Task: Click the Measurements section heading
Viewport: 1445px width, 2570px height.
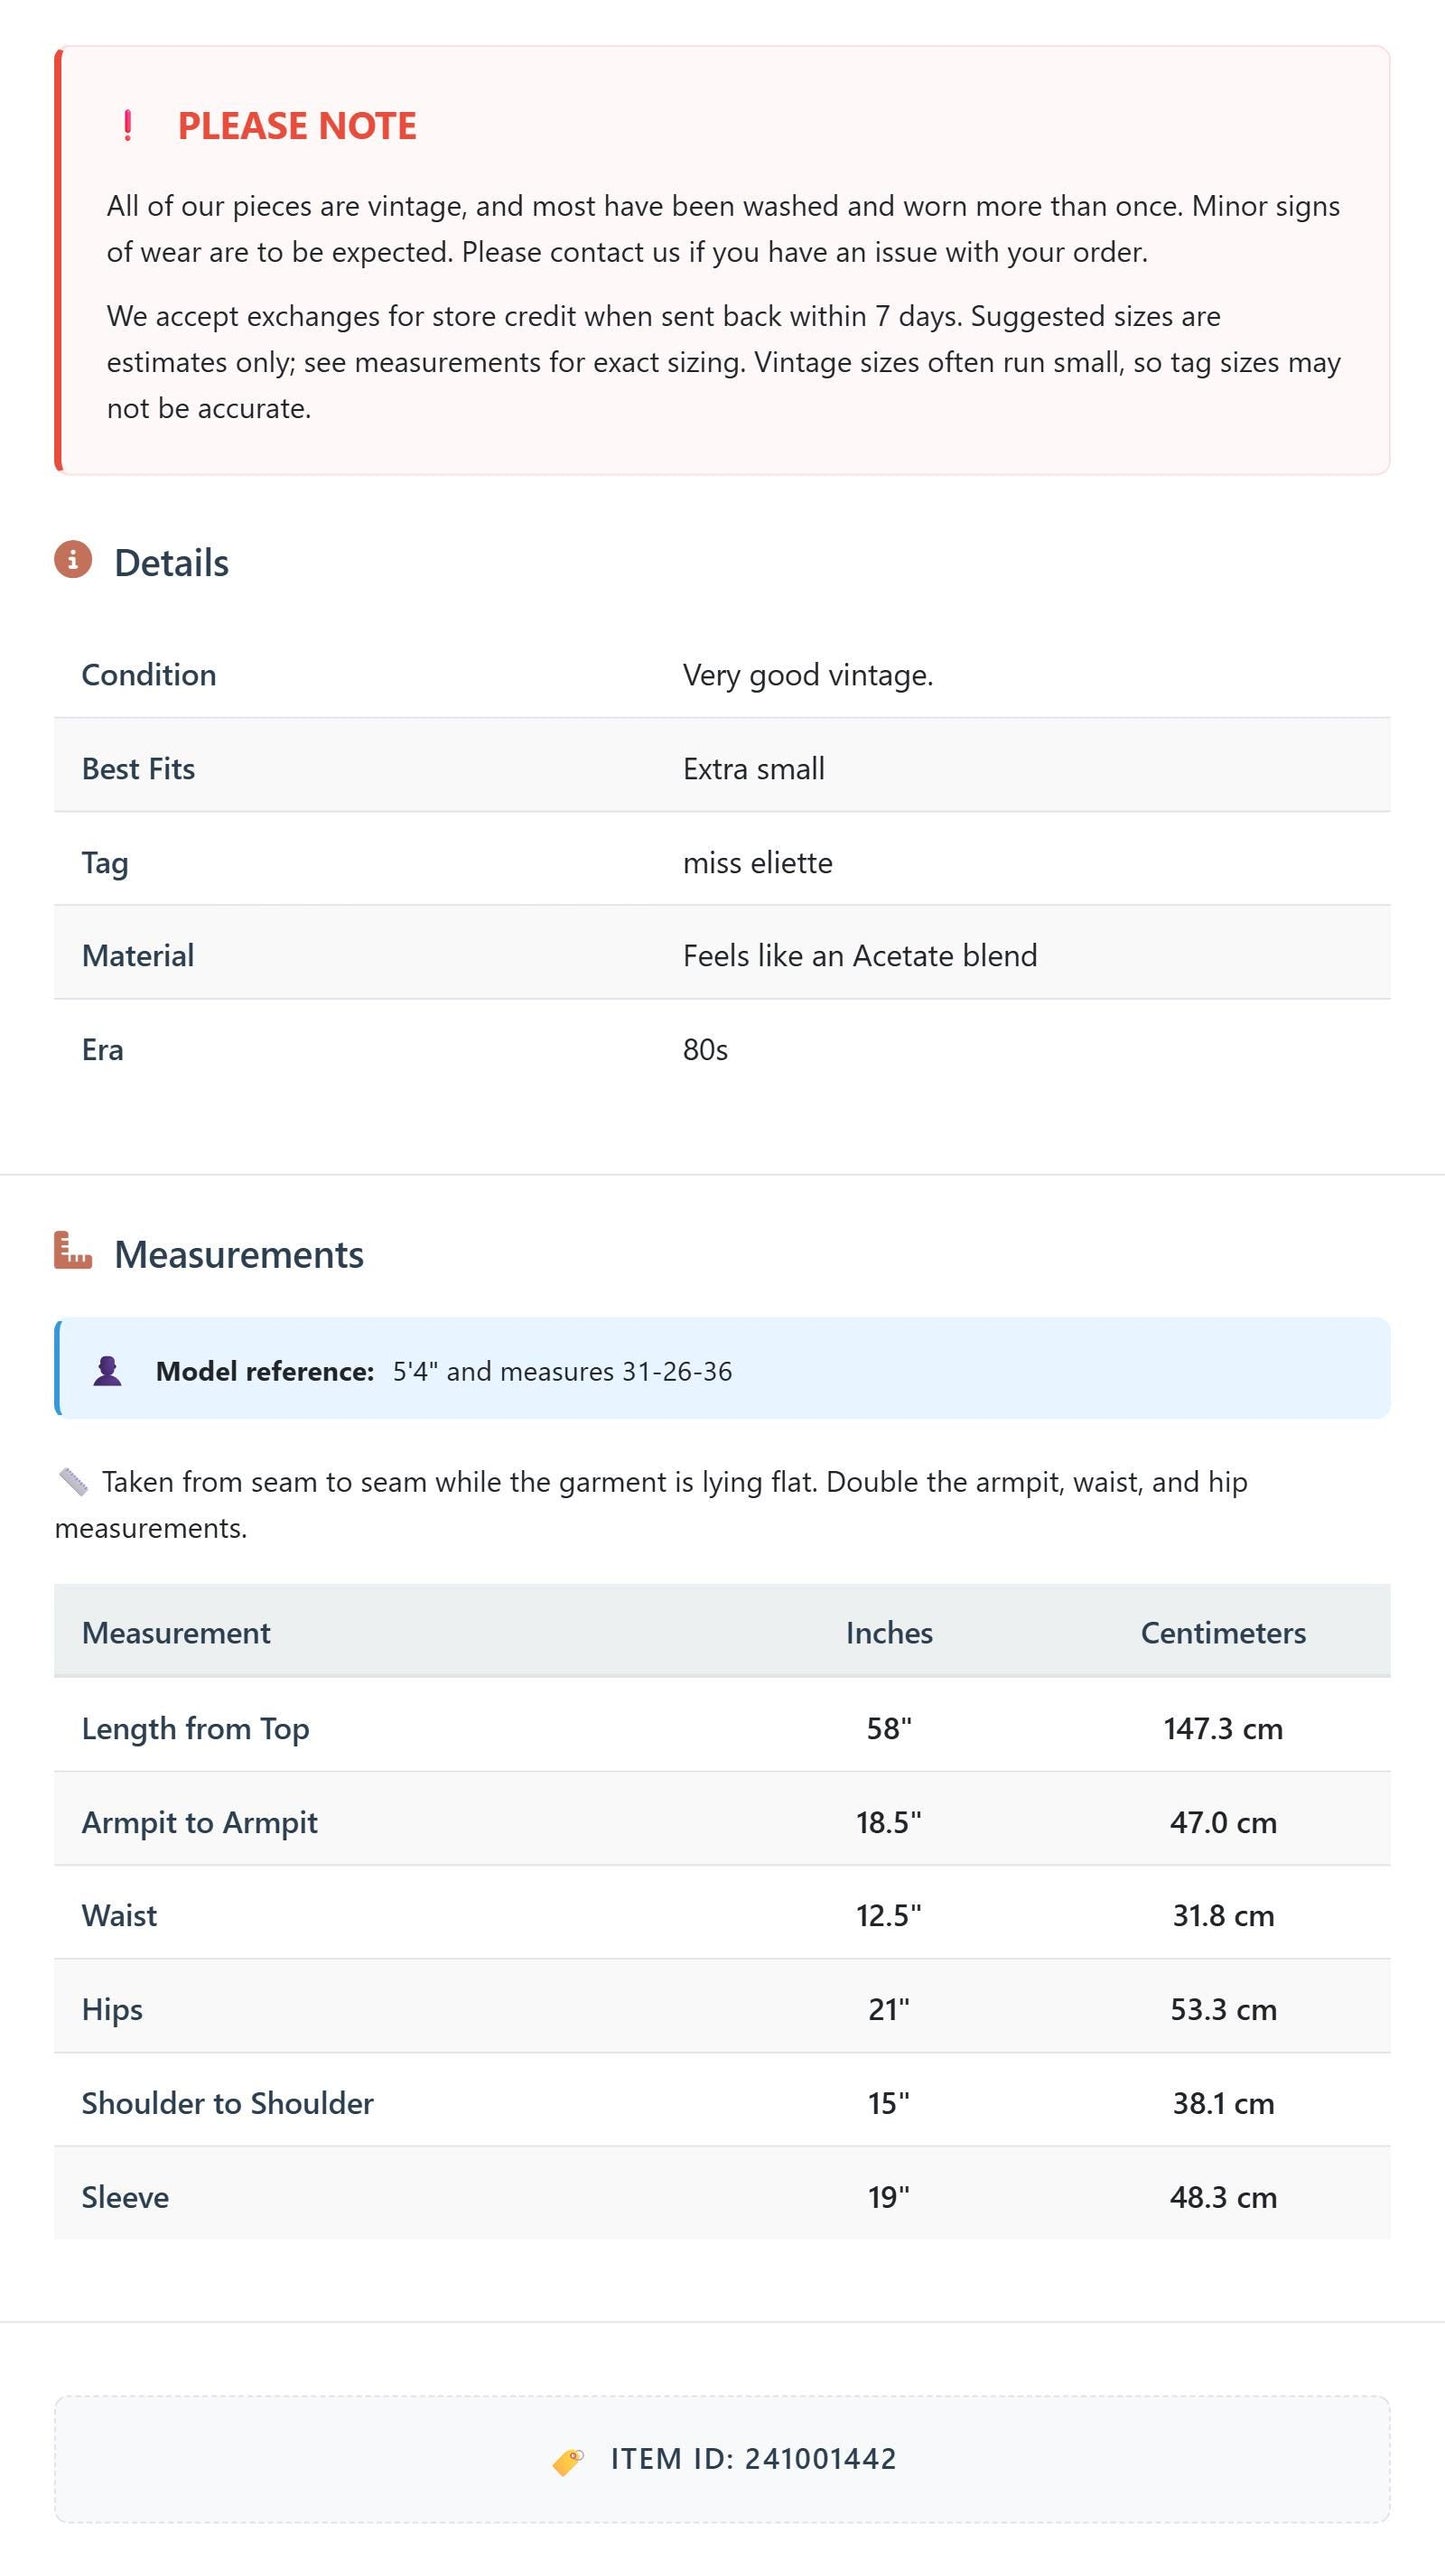Action: click(239, 1255)
